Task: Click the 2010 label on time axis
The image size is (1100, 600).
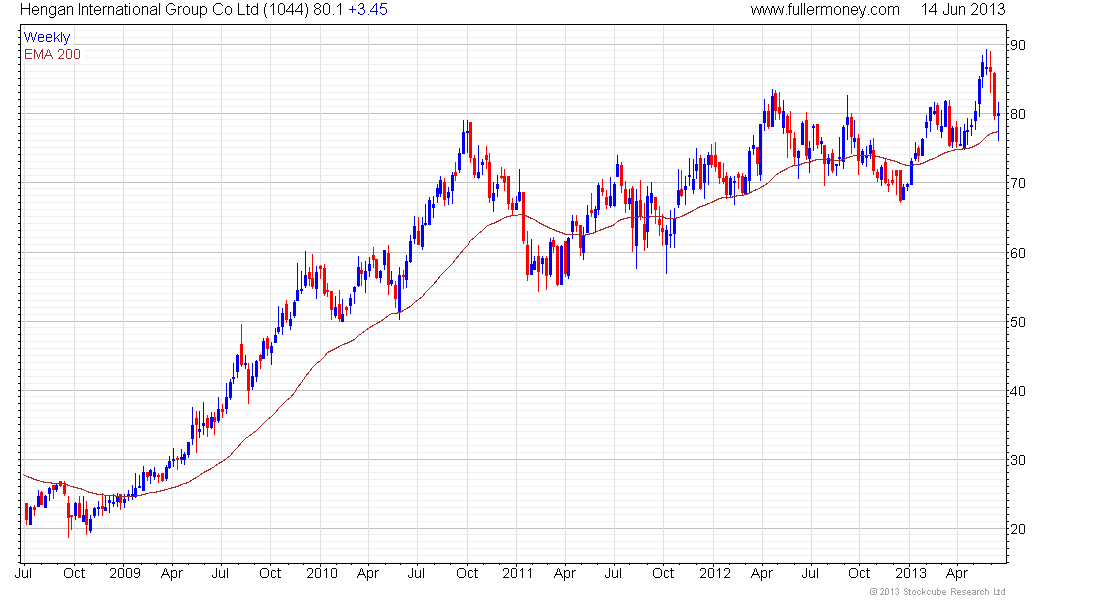Action: [321, 574]
